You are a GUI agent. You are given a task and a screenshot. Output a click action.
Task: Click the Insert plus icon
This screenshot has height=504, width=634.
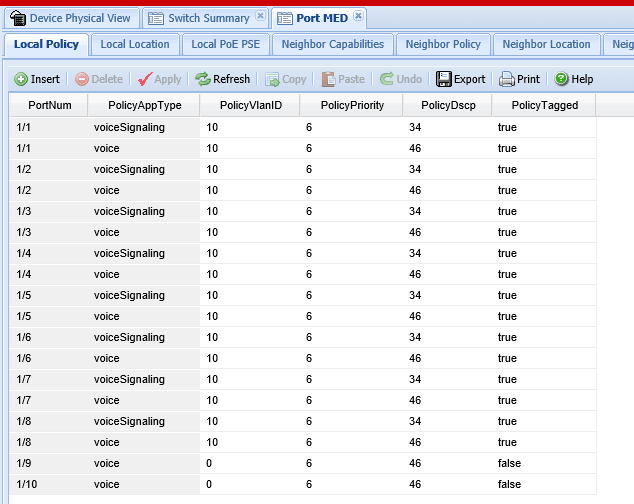pos(21,79)
